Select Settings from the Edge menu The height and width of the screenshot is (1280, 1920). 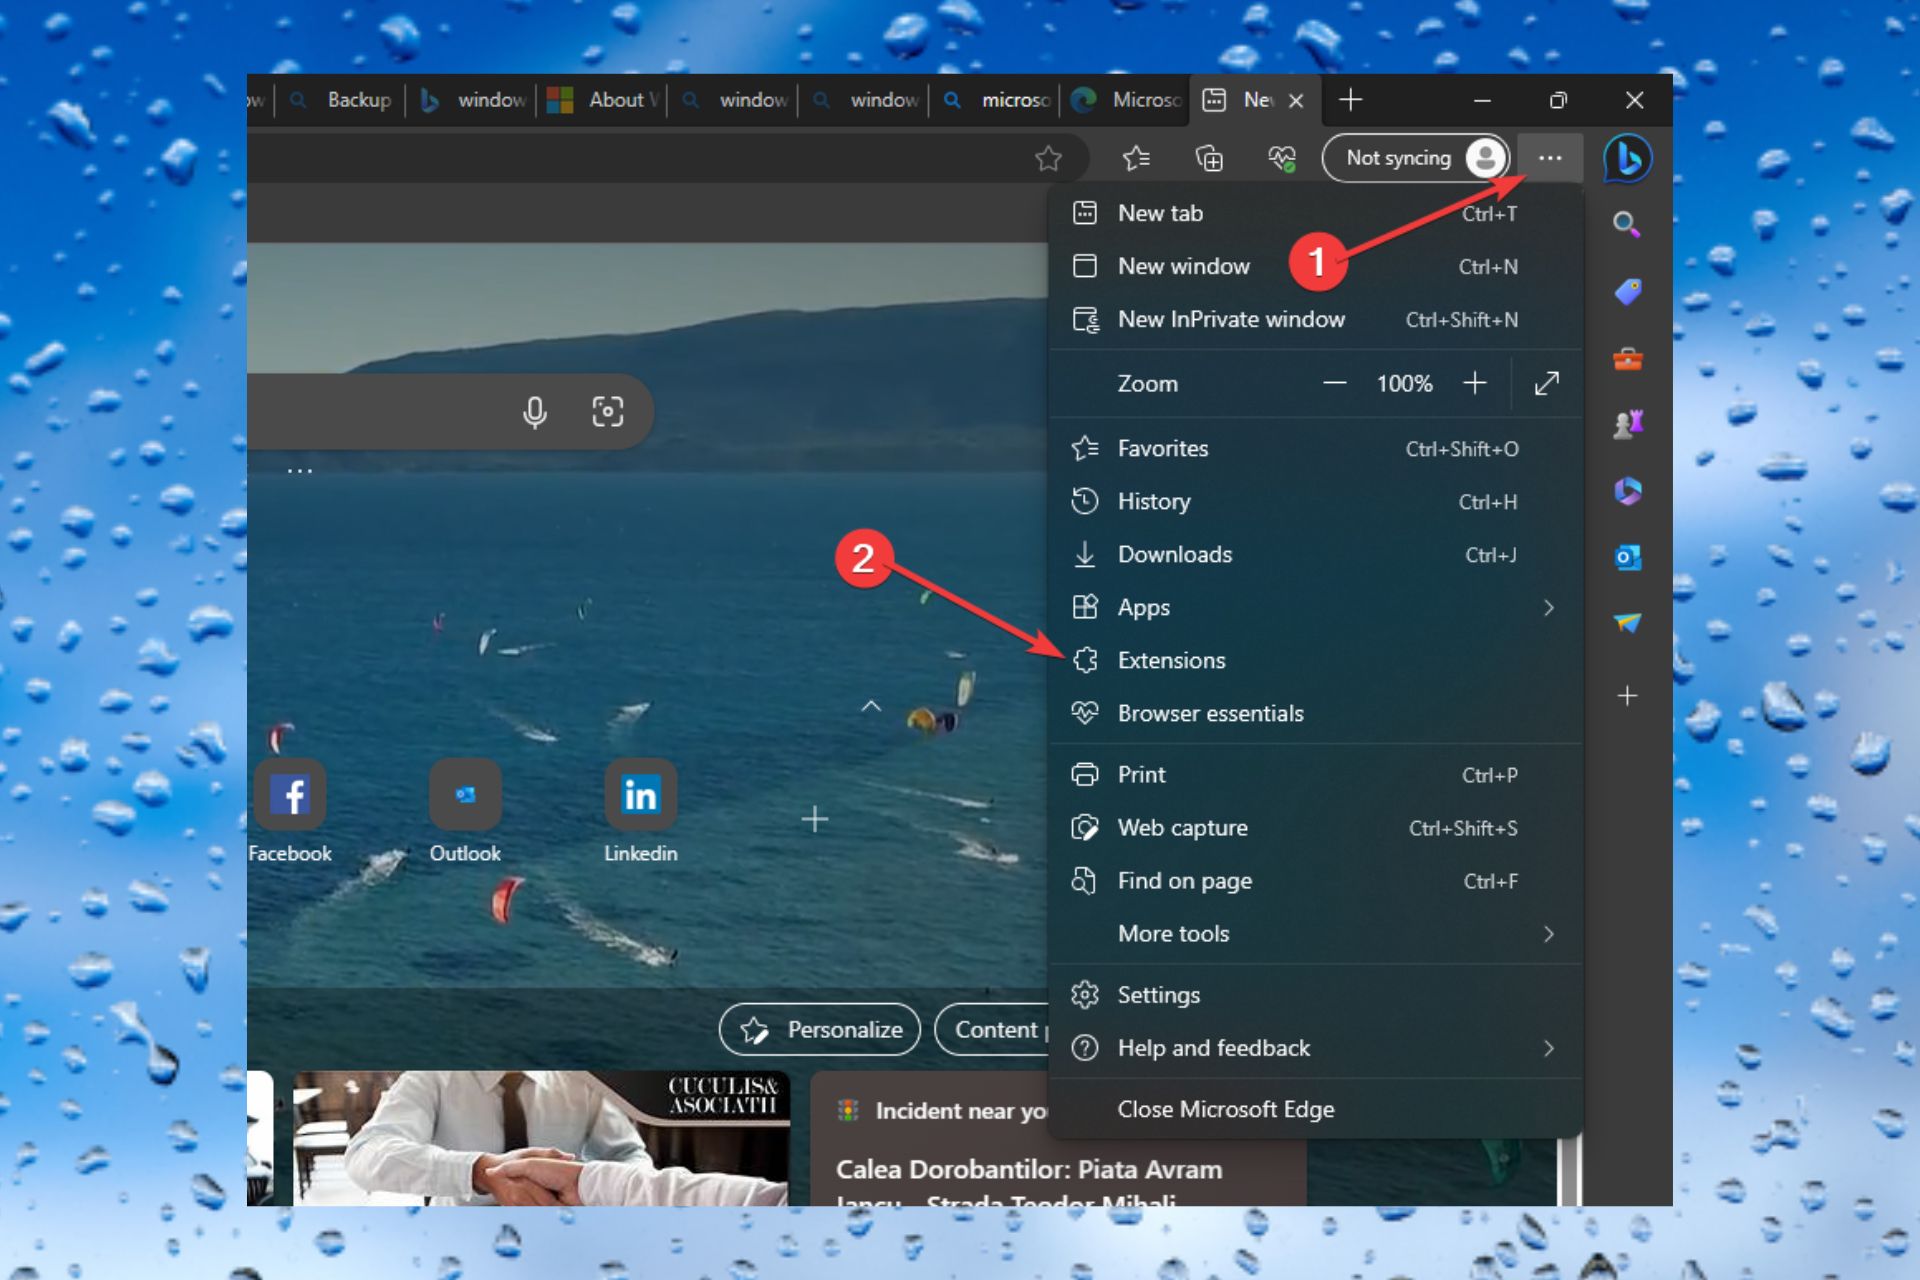pos(1159,994)
